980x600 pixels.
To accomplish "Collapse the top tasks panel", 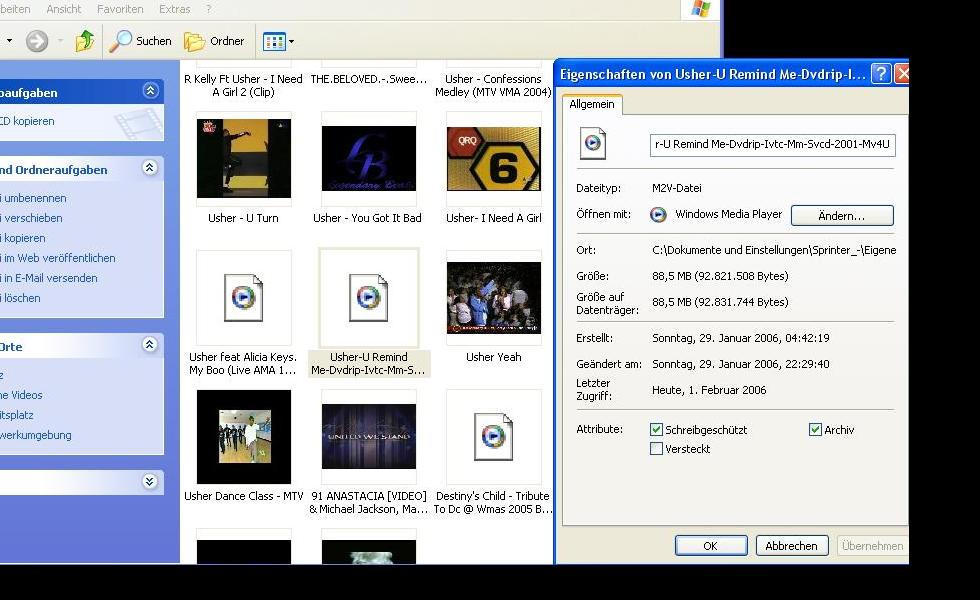I will (150, 91).
